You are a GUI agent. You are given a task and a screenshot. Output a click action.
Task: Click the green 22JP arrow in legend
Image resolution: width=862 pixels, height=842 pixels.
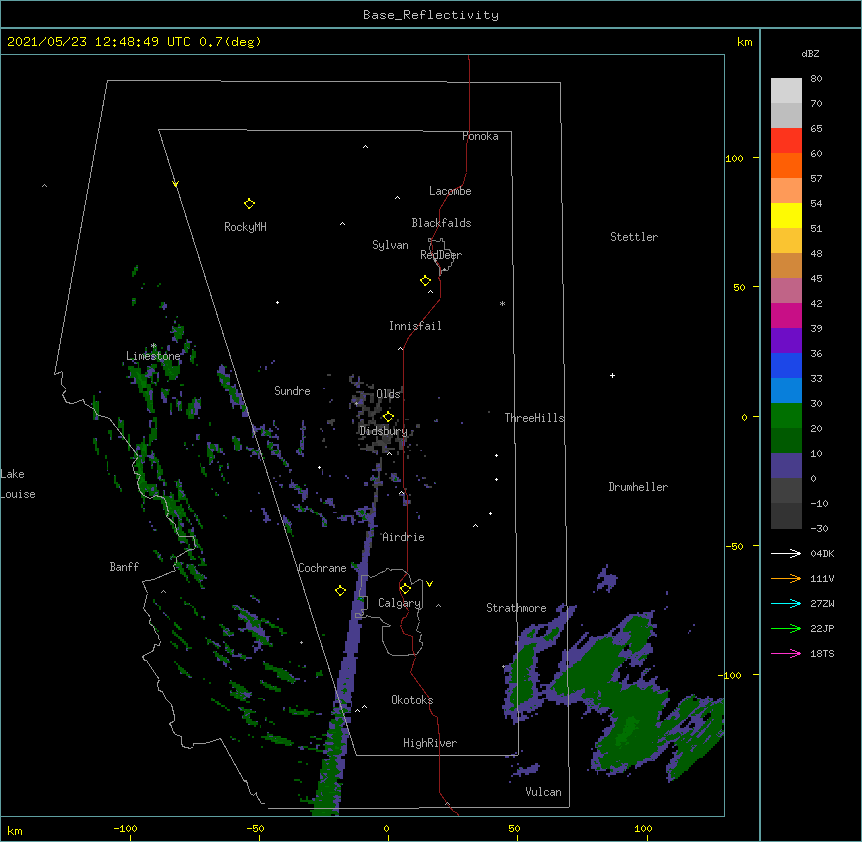tap(786, 628)
